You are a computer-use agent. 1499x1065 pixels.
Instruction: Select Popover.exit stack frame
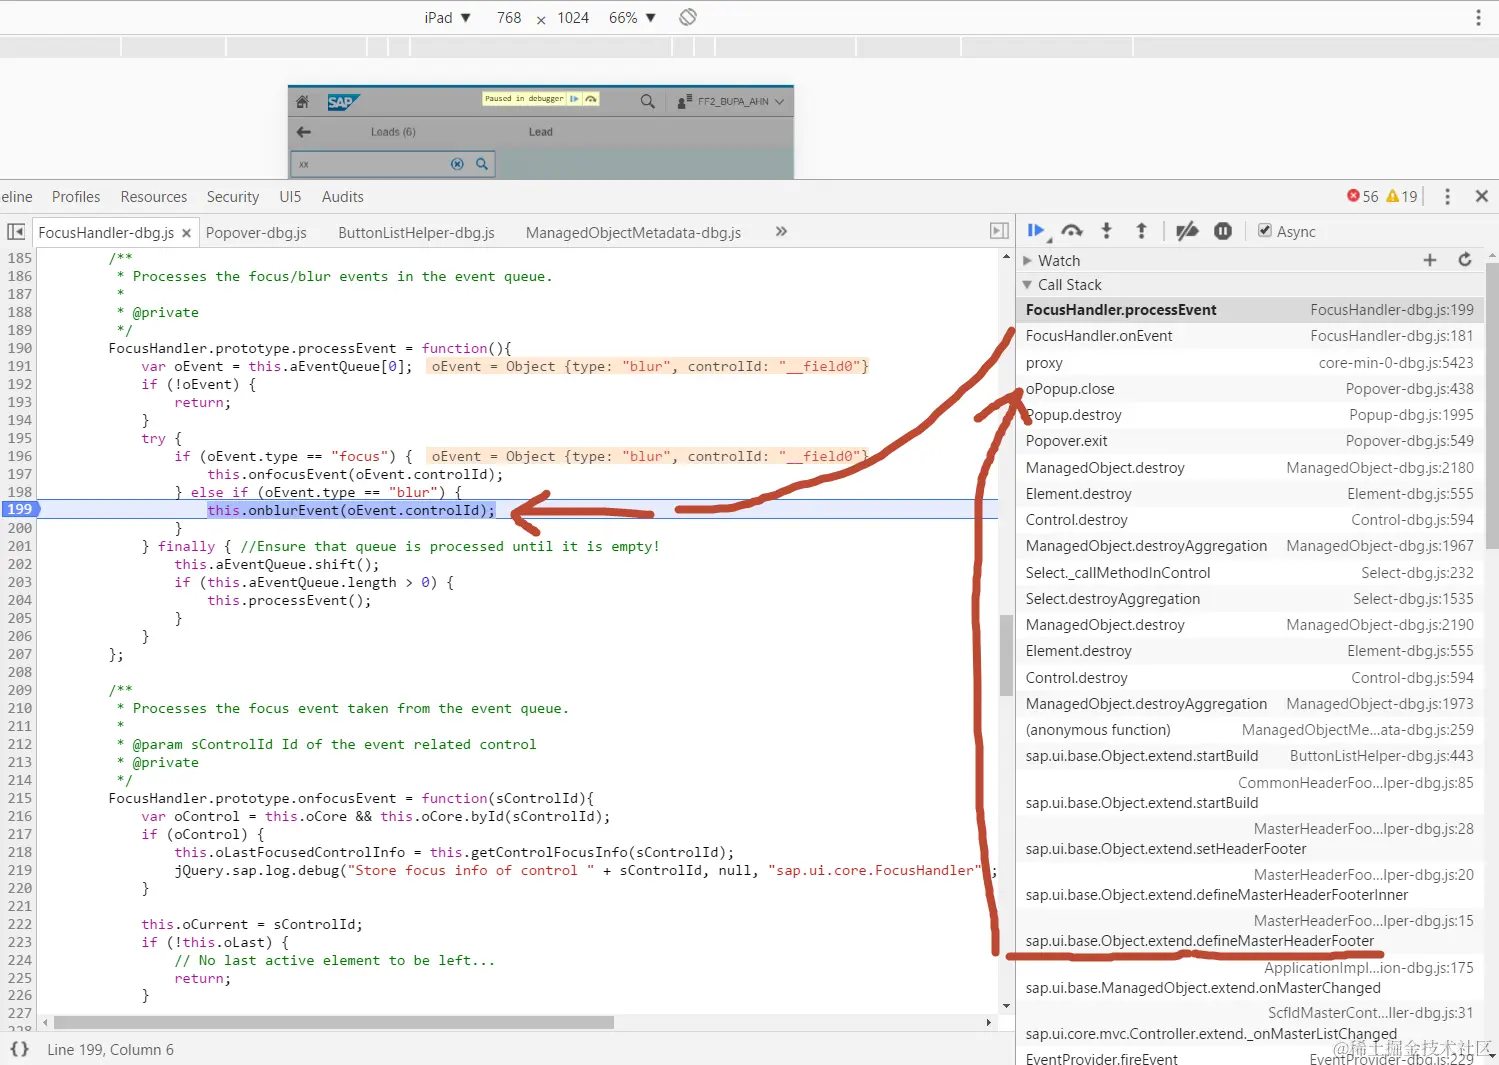[1249, 441]
